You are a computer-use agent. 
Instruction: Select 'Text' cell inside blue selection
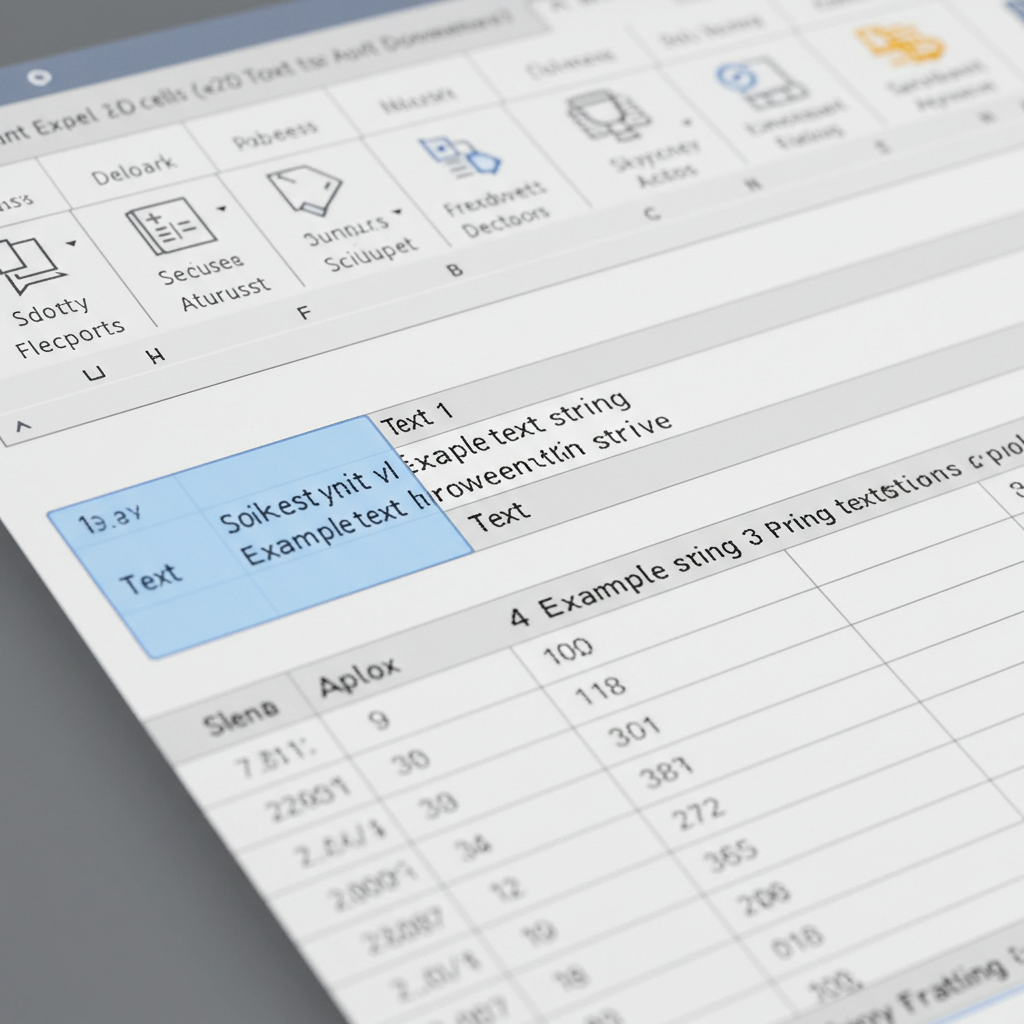click(150, 577)
